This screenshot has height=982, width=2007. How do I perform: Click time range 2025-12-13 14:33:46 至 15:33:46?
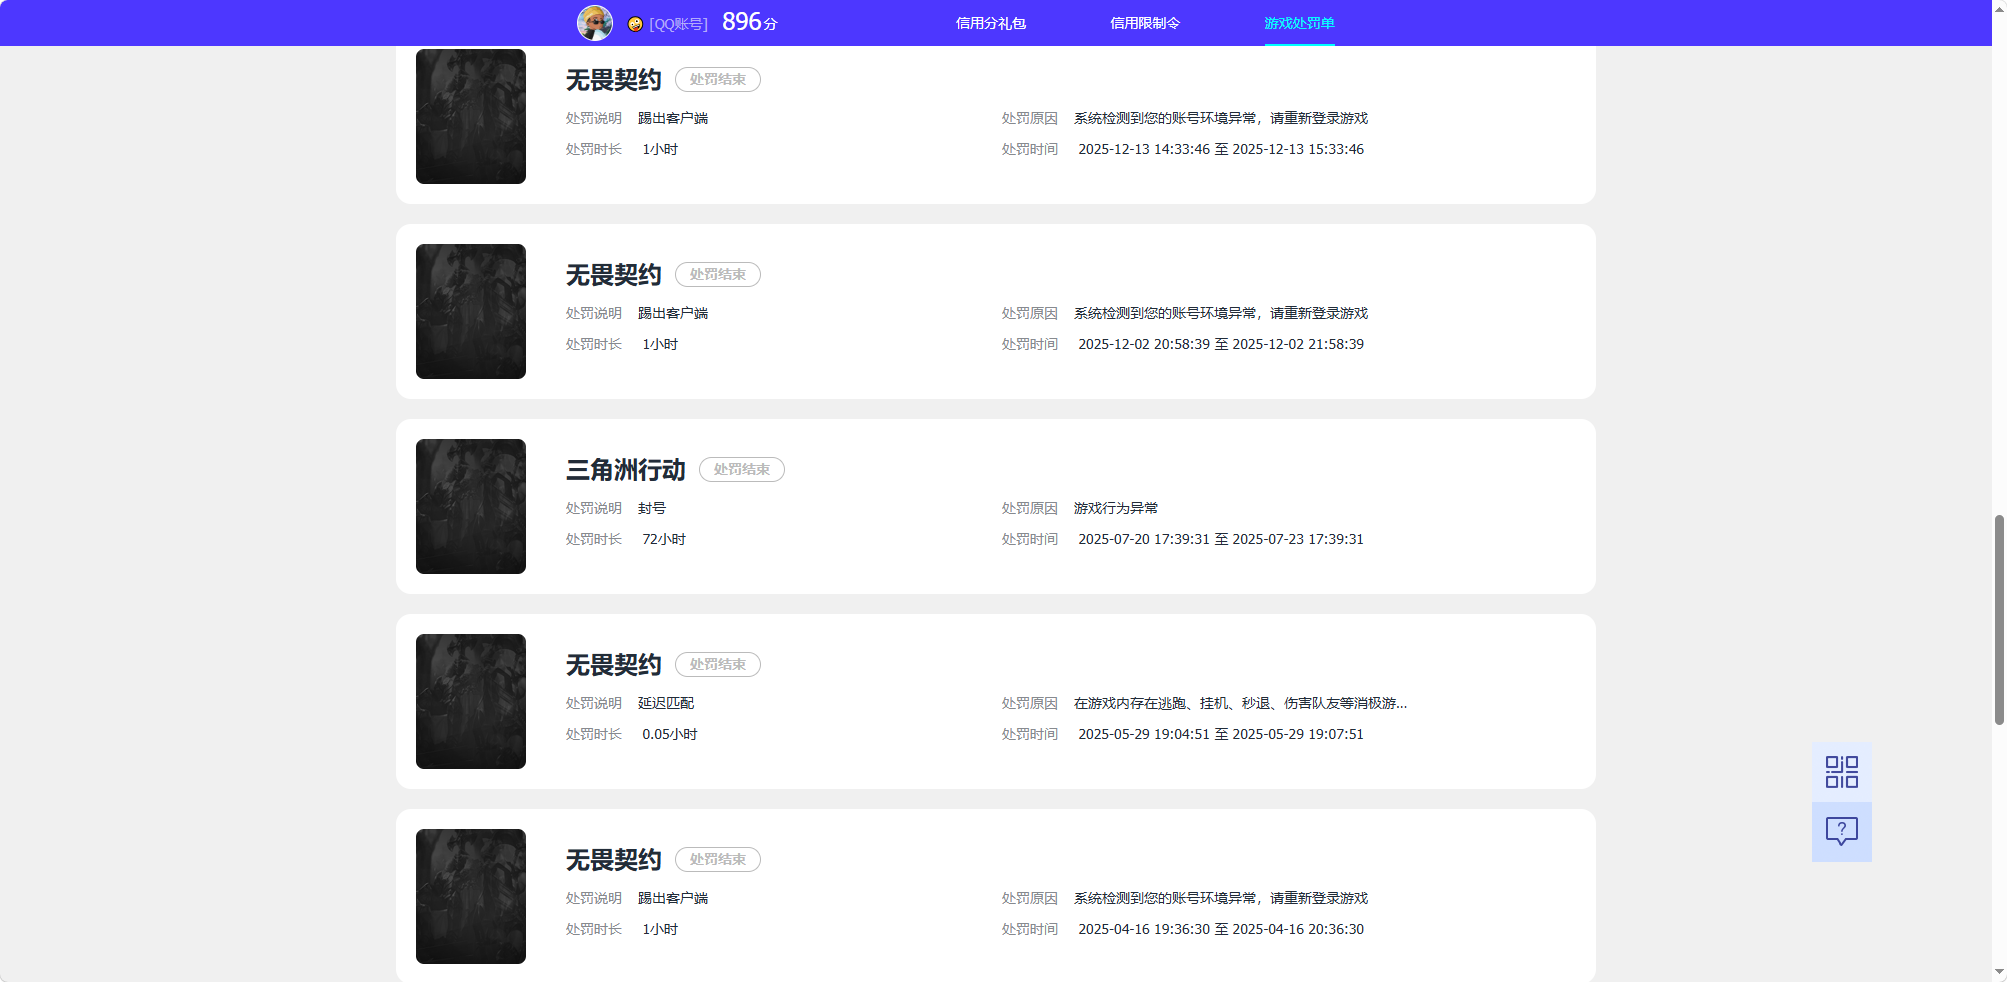pos(1221,149)
